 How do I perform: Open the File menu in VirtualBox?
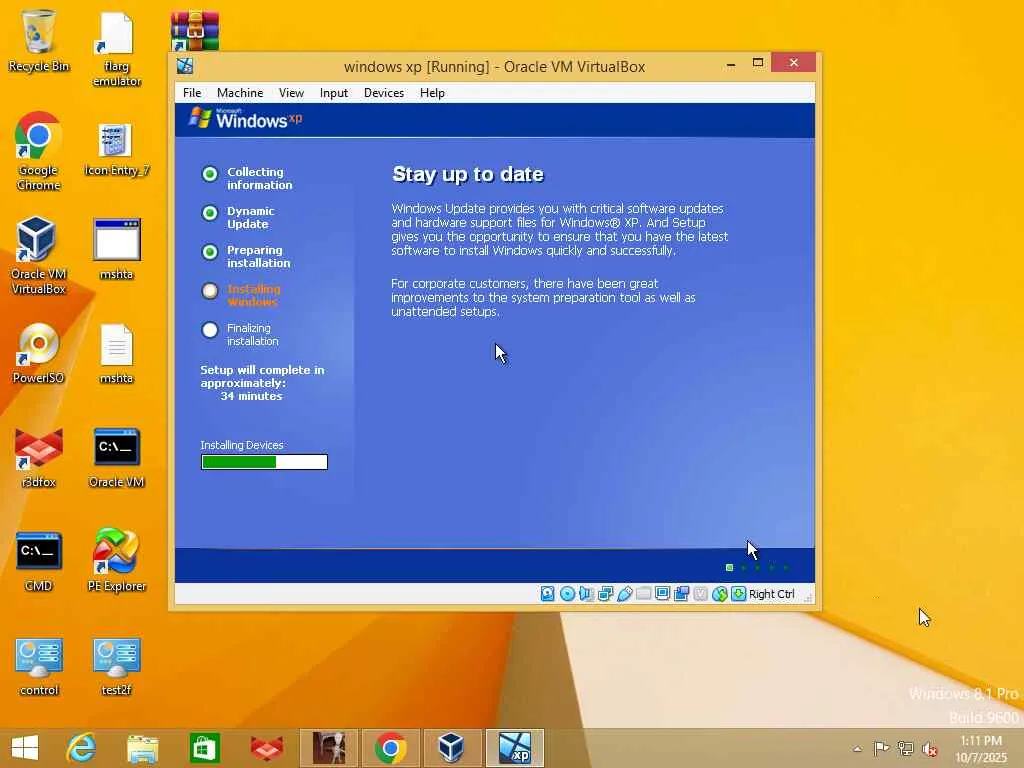[x=192, y=93]
